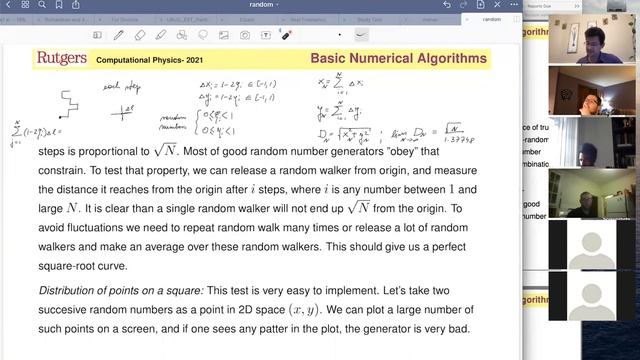Open the camera tool

245,35
